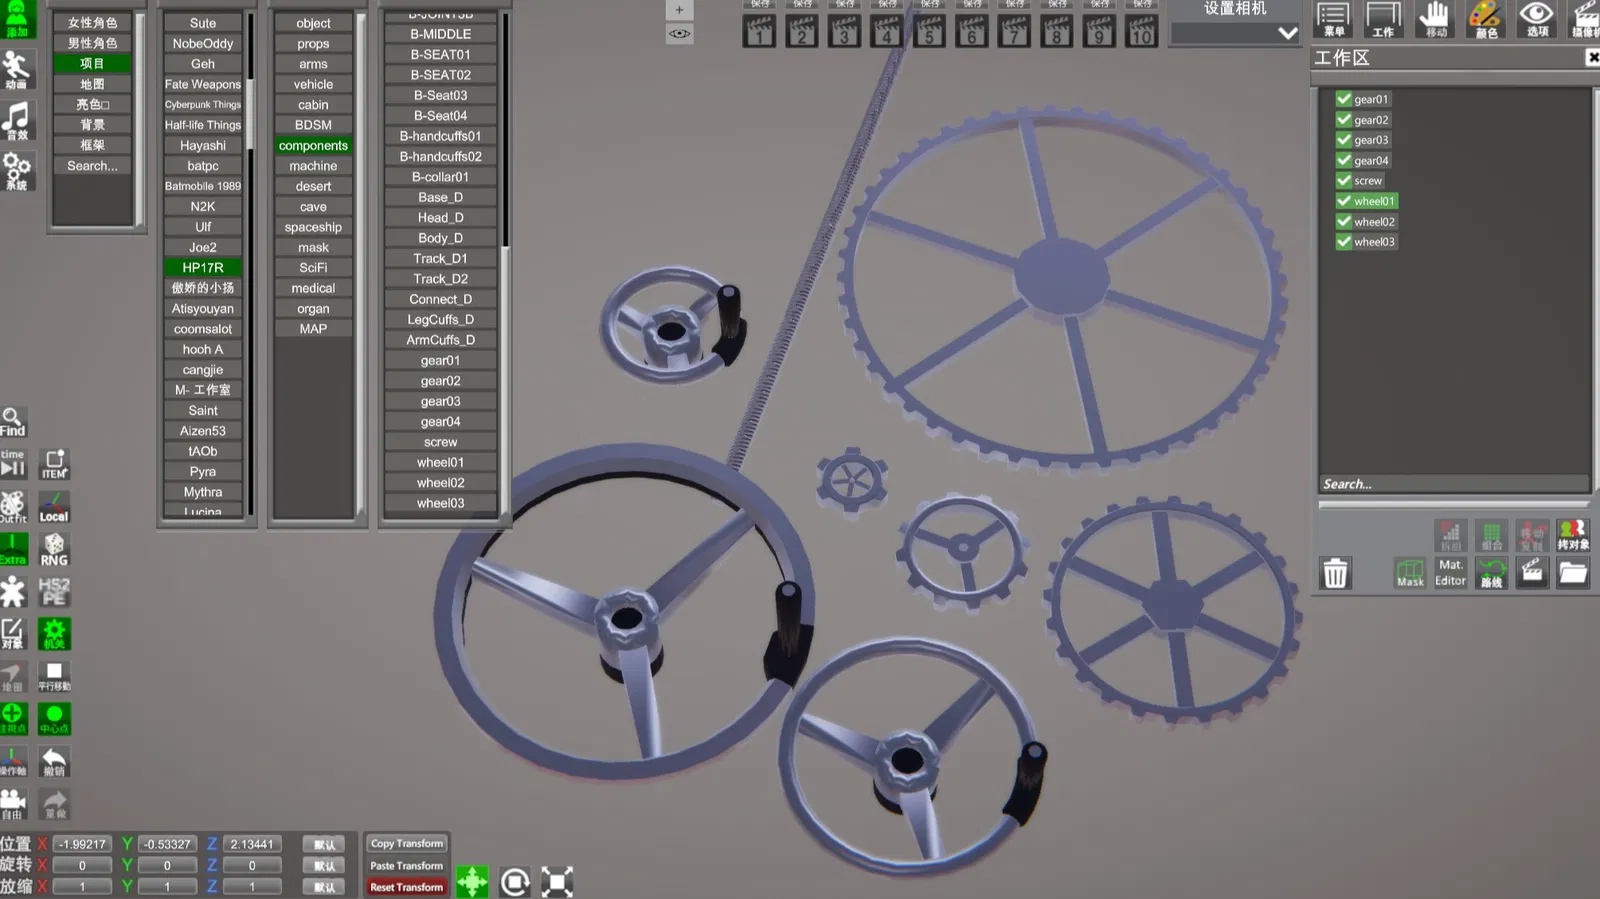Viewport: 1600px width, 899px height.
Task: Choose HP17R in the group list
Action: tap(203, 267)
